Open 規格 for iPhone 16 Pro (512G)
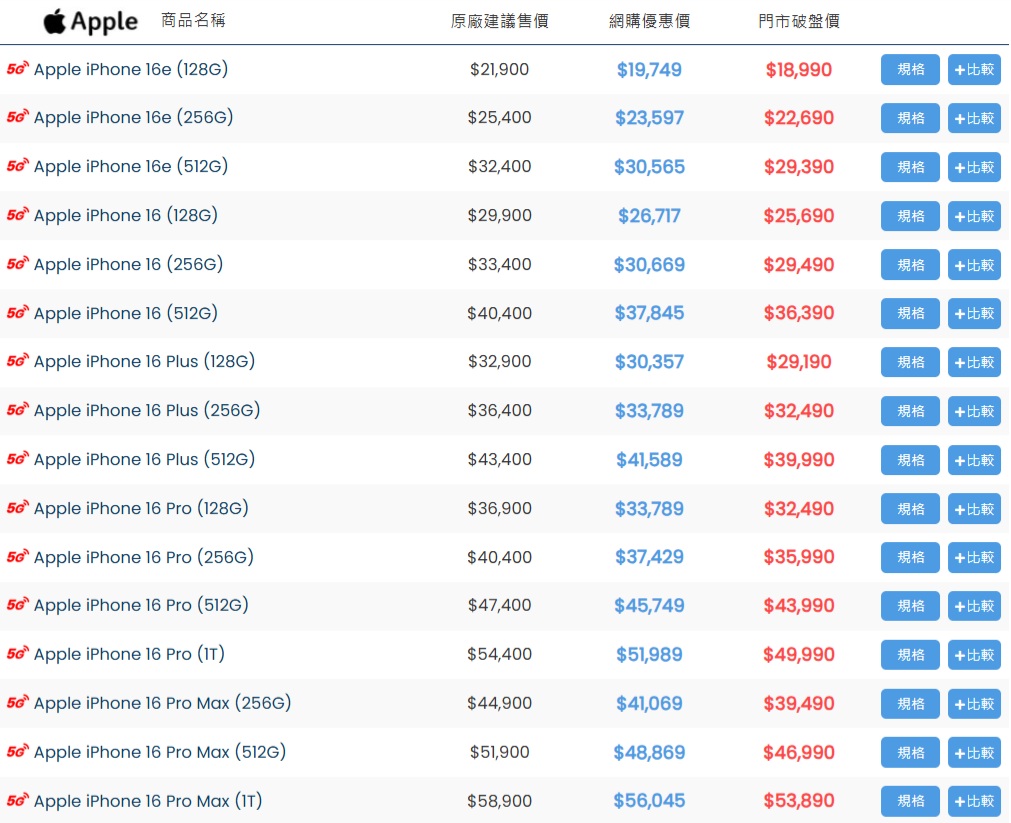Image resolution: width=1011 pixels, height=823 pixels. click(x=910, y=606)
